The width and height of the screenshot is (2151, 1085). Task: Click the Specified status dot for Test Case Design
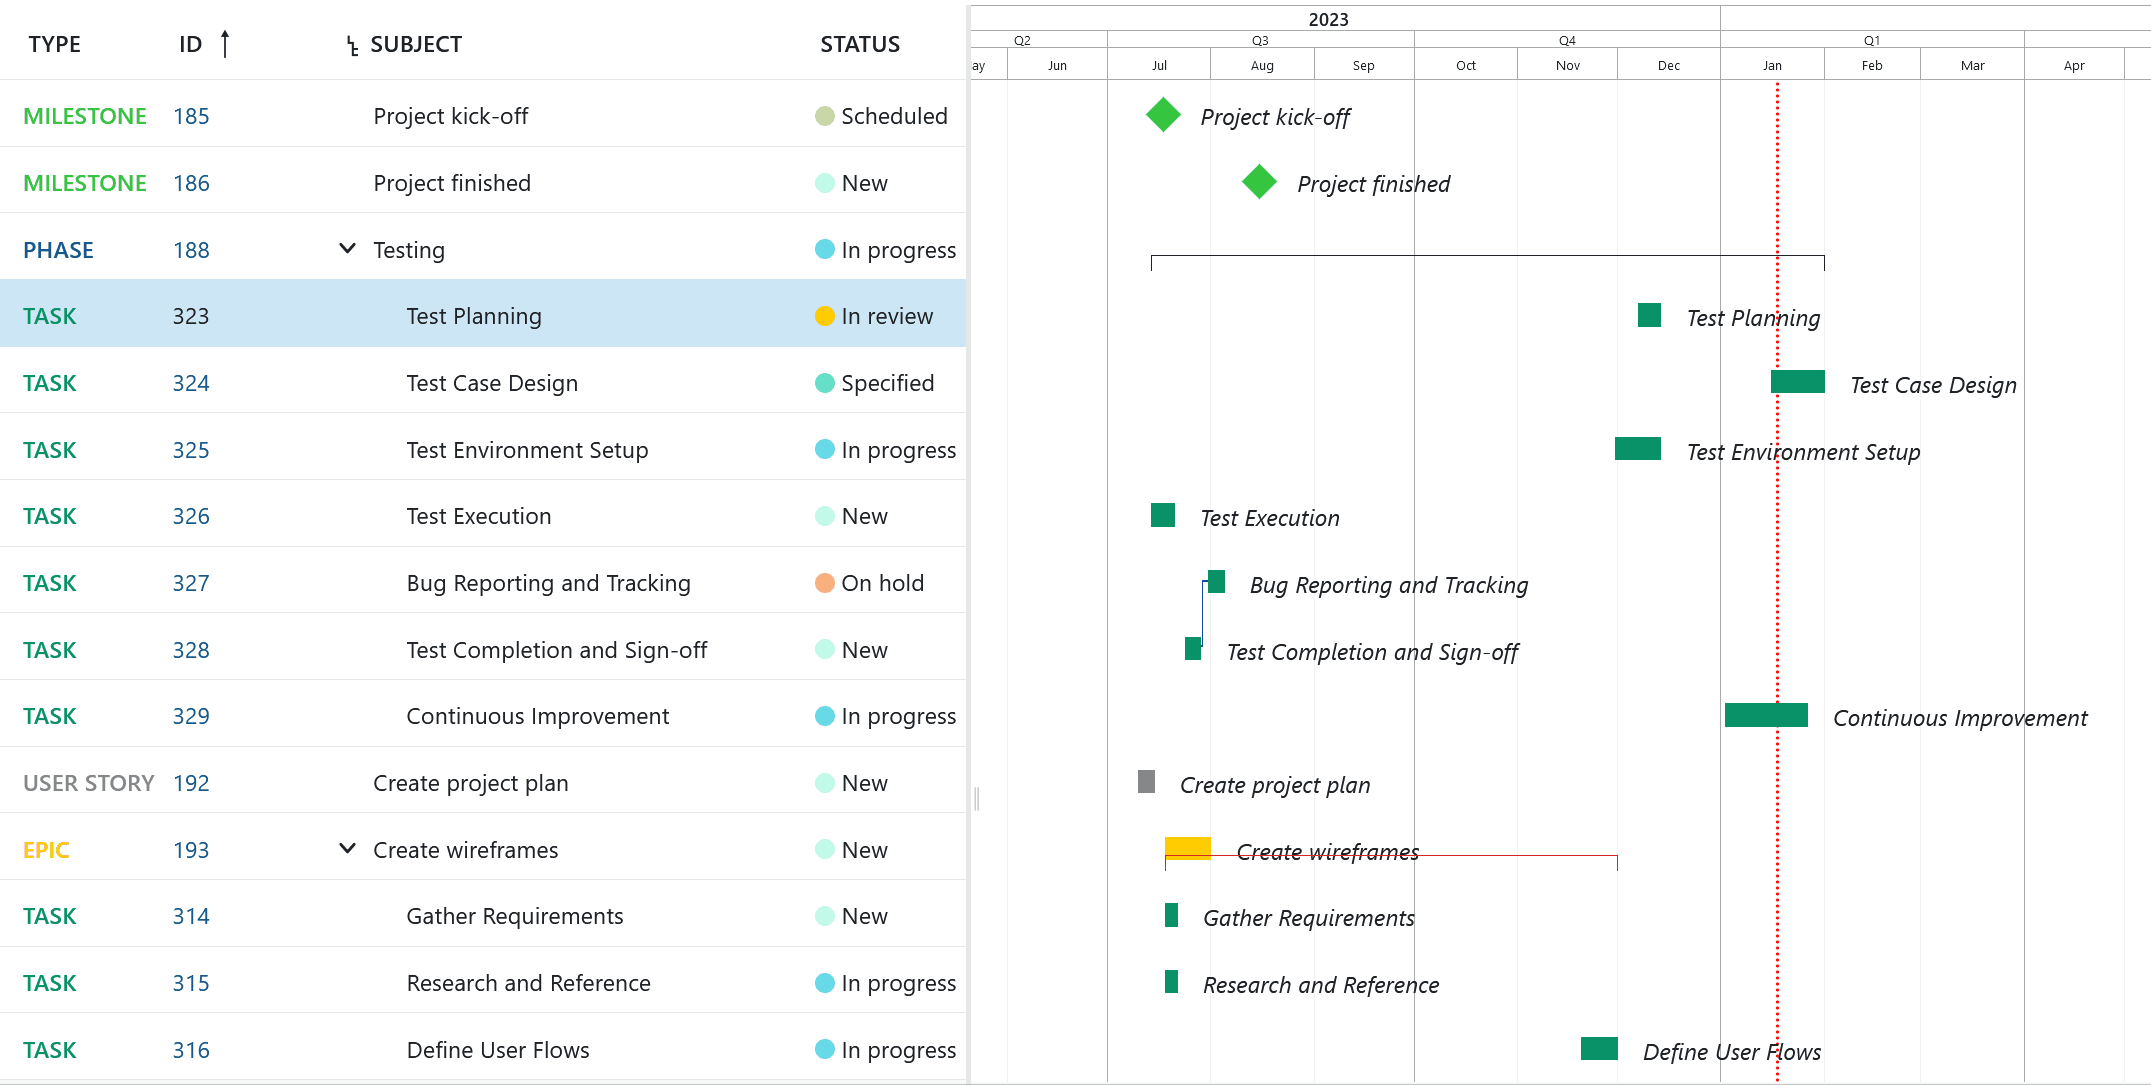pyautogui.click(x=824, y=382)
